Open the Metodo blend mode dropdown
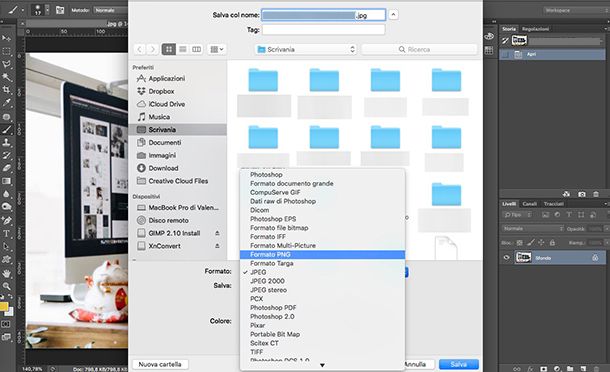The width and height of the screenshot is (610, 372). pyautogui.click(x=110, y=10)
